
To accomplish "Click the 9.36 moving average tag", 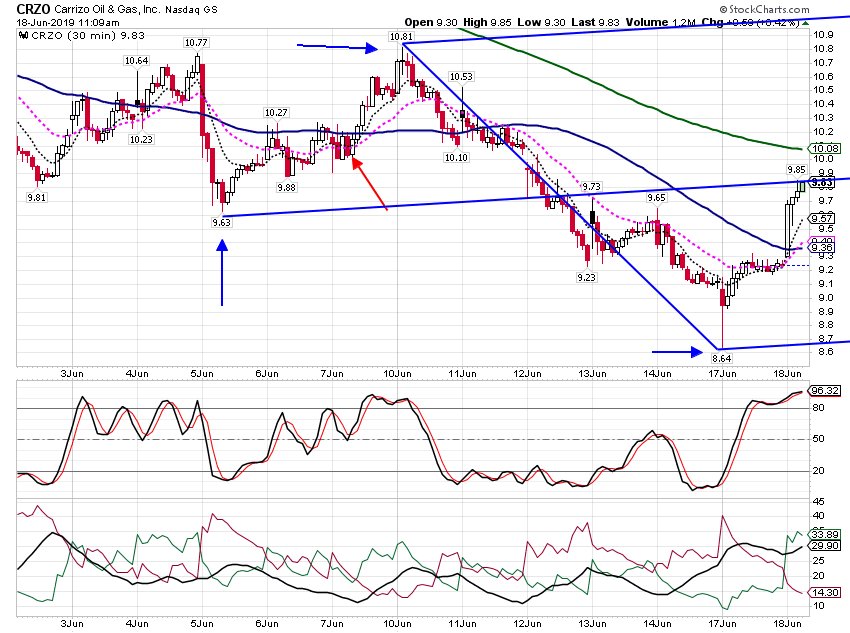I will (x=822, y=247).
